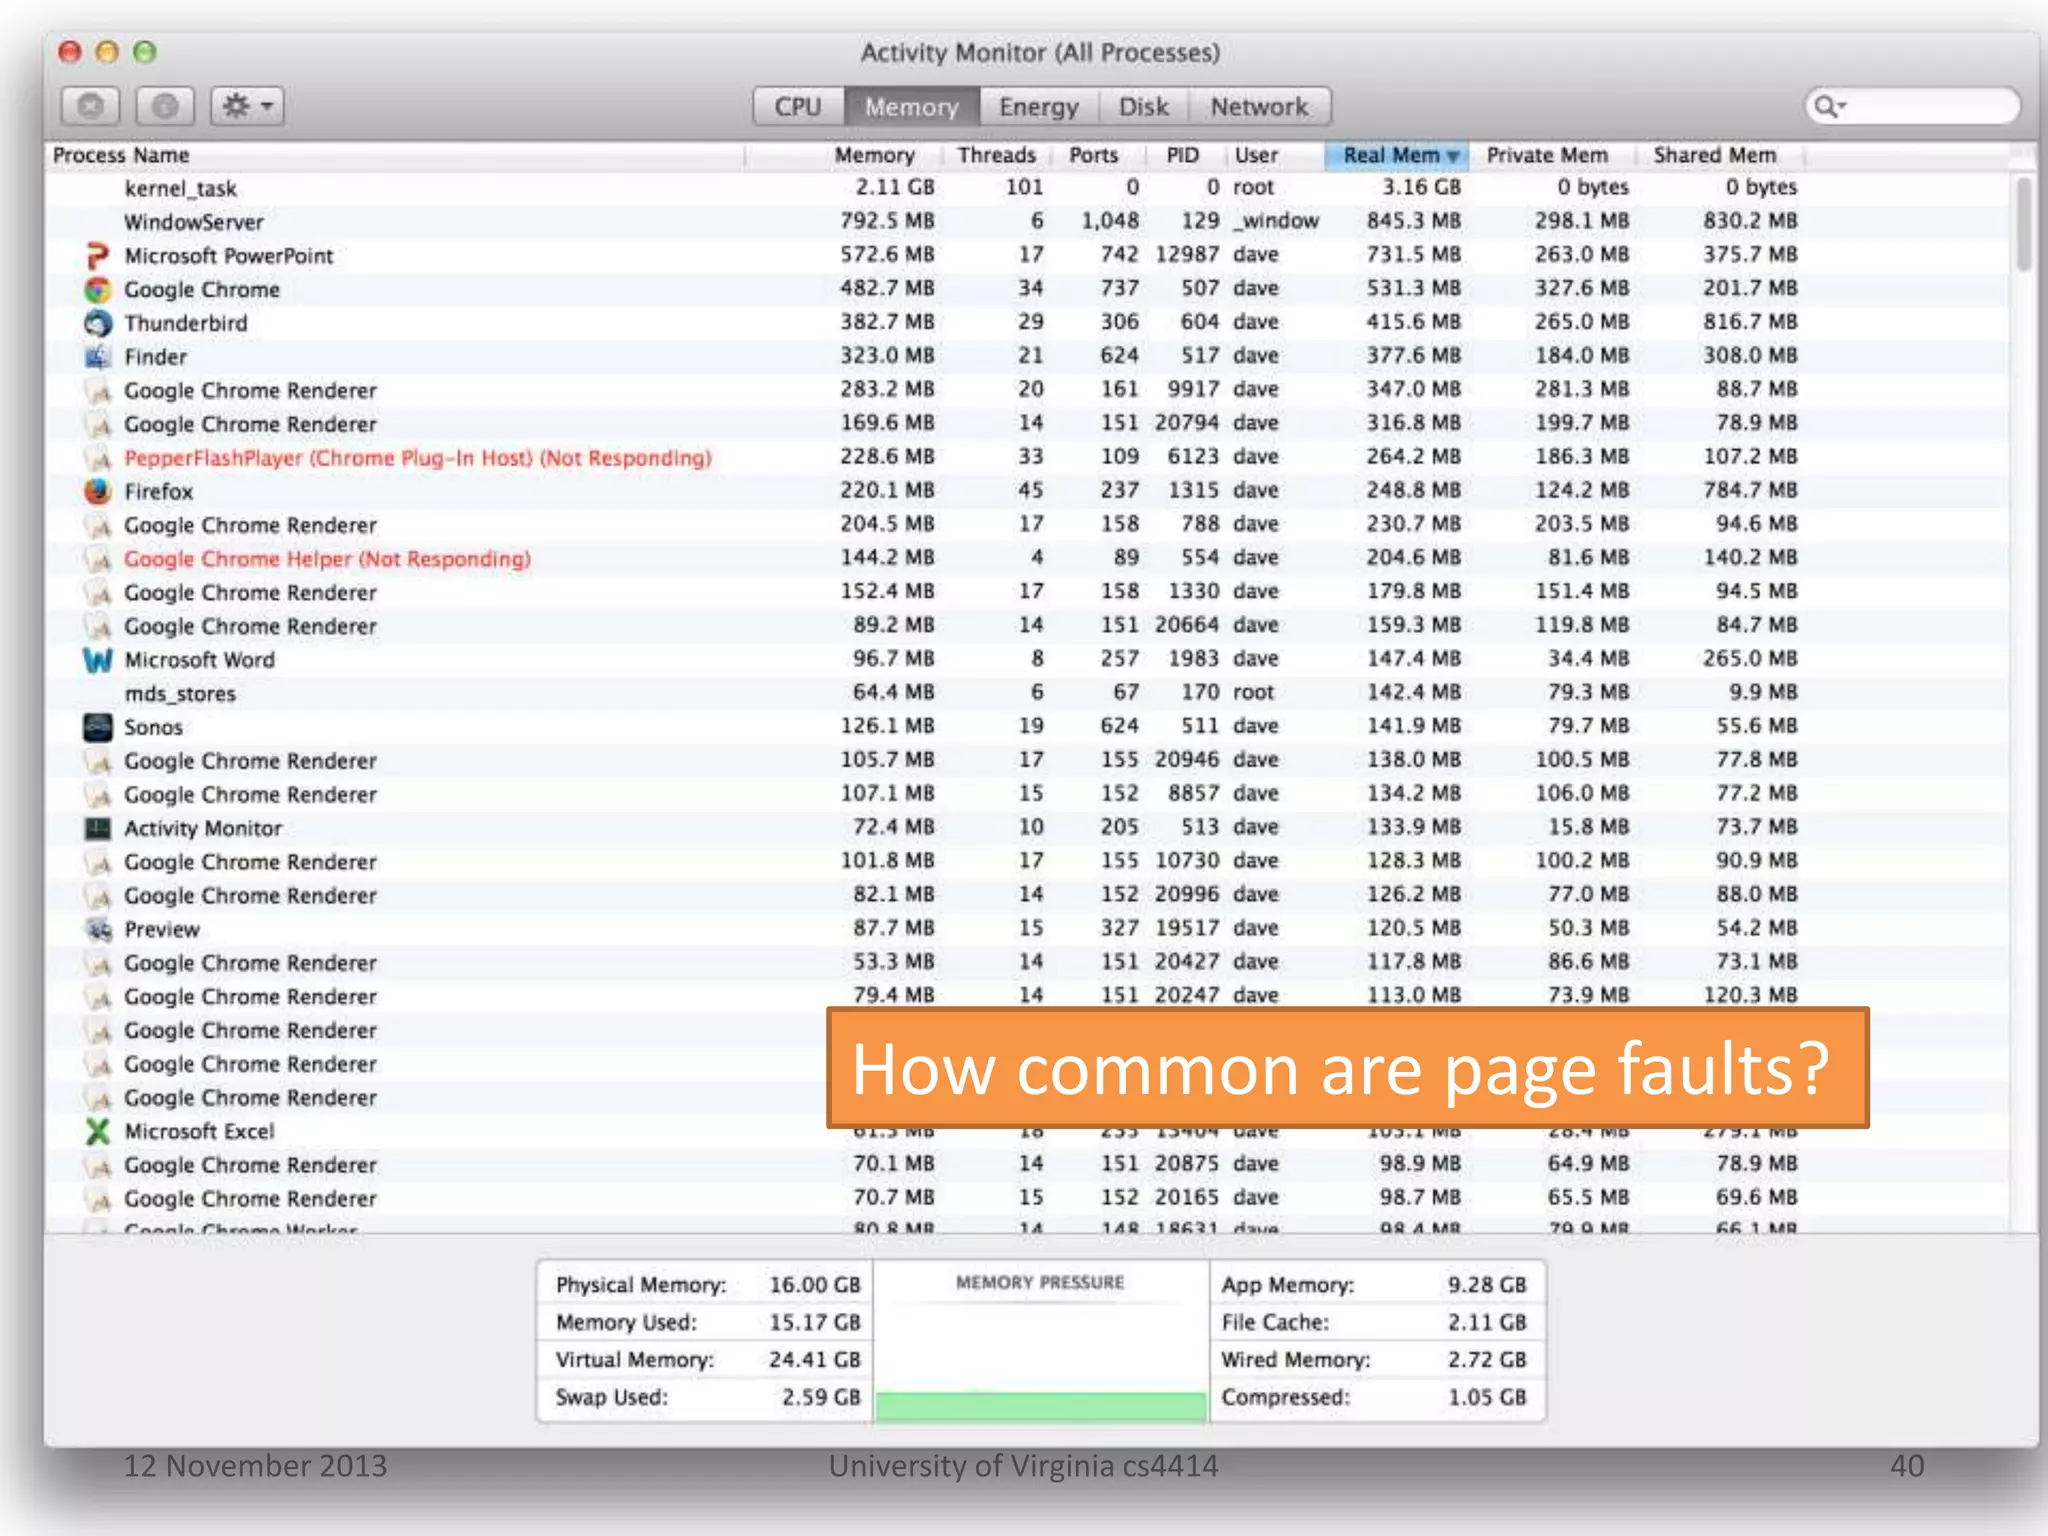Click the Quit Process toolbar icon
This screenshot has width=2048, height=1536.
point(91,106)
